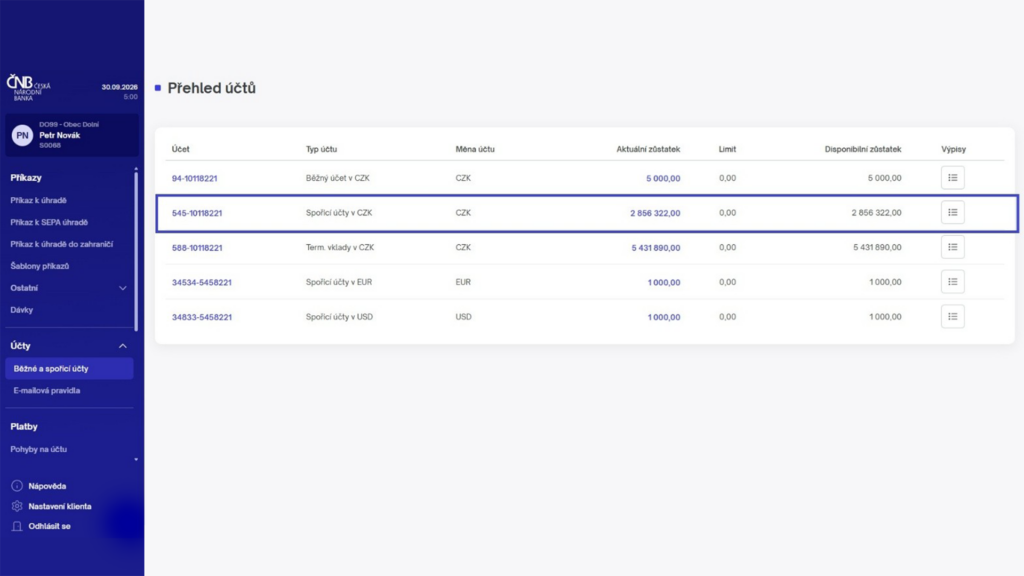Click the sidebar menu scrollbar
This screenshot has height=576, width=1024.
point(136,251)
